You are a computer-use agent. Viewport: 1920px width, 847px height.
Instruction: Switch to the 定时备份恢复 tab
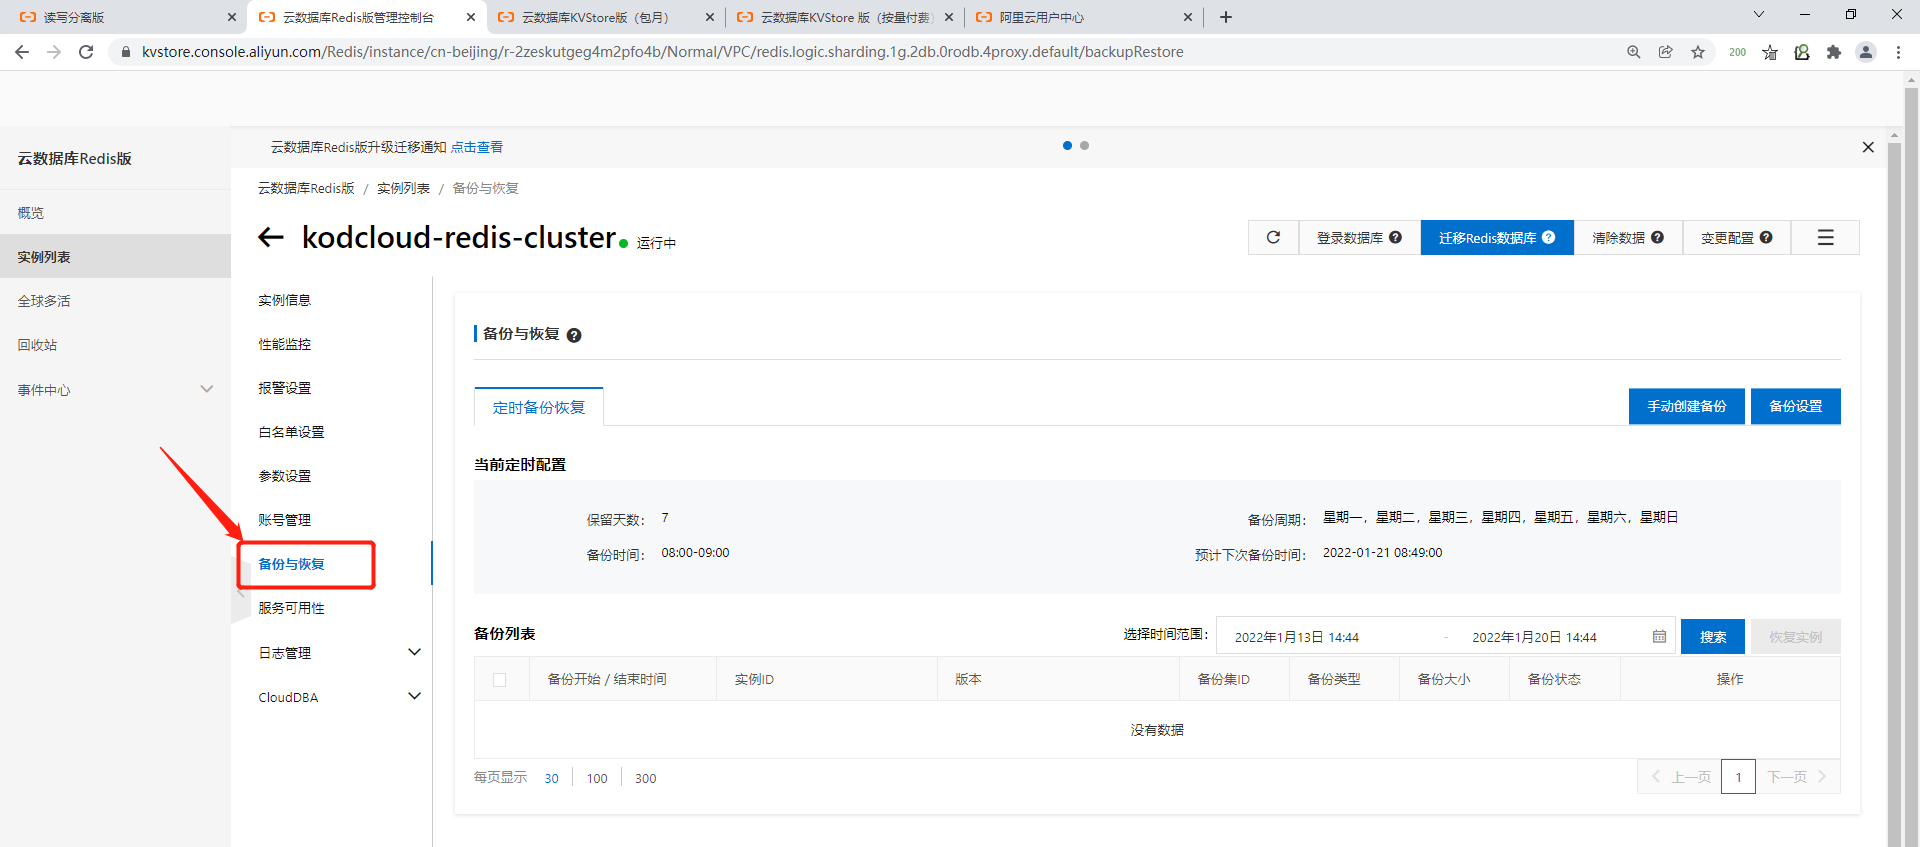pos(539,407)
